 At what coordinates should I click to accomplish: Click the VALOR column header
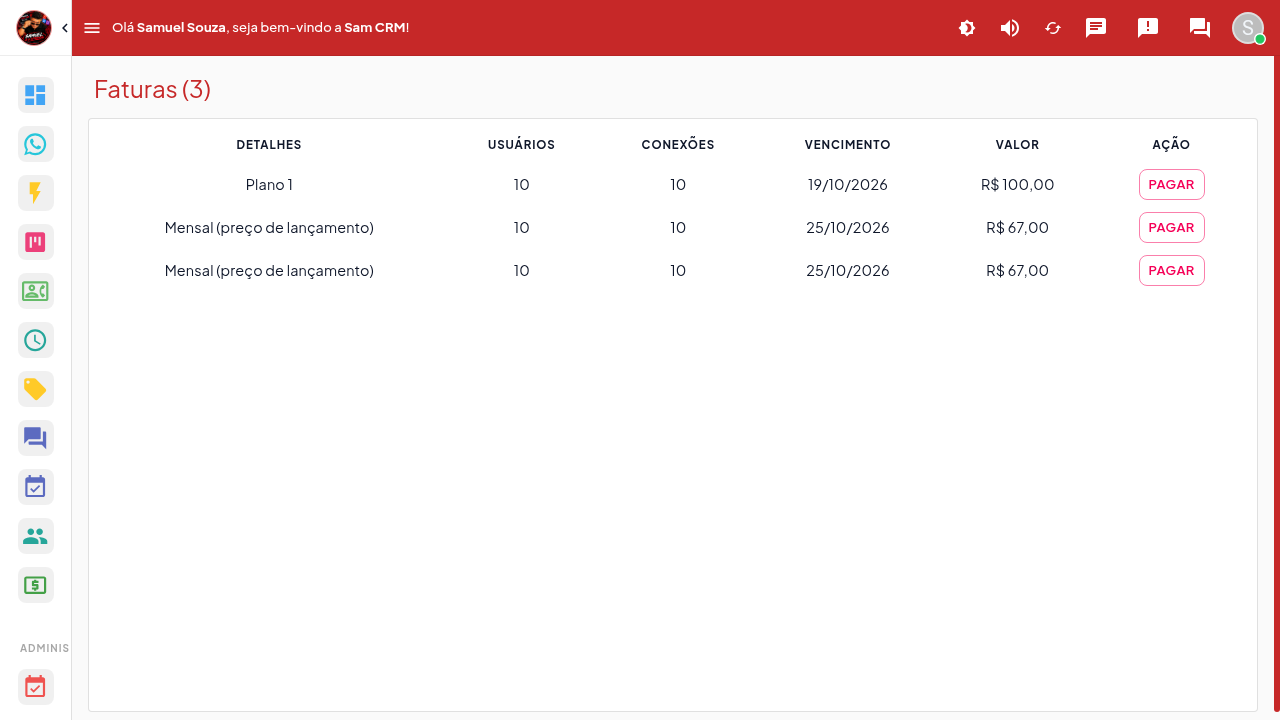1017,145
